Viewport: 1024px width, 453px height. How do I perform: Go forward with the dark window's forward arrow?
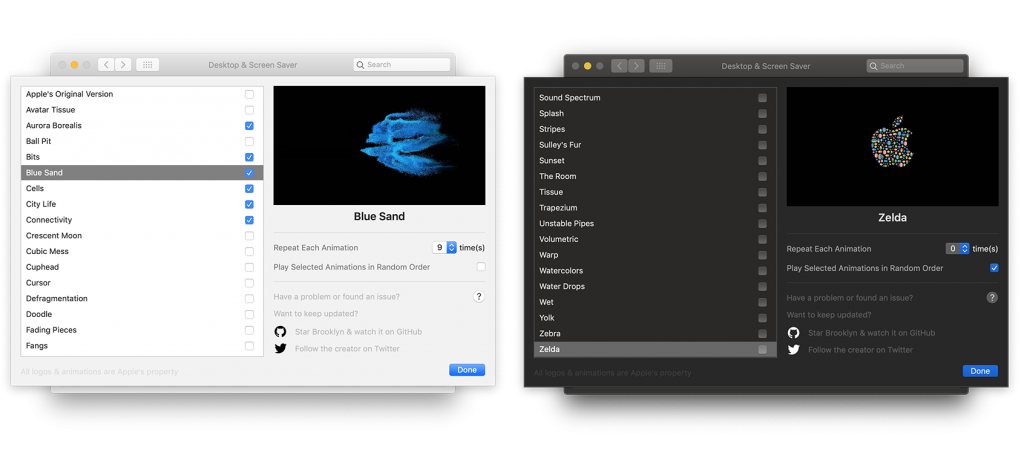(x=636, y=66)
